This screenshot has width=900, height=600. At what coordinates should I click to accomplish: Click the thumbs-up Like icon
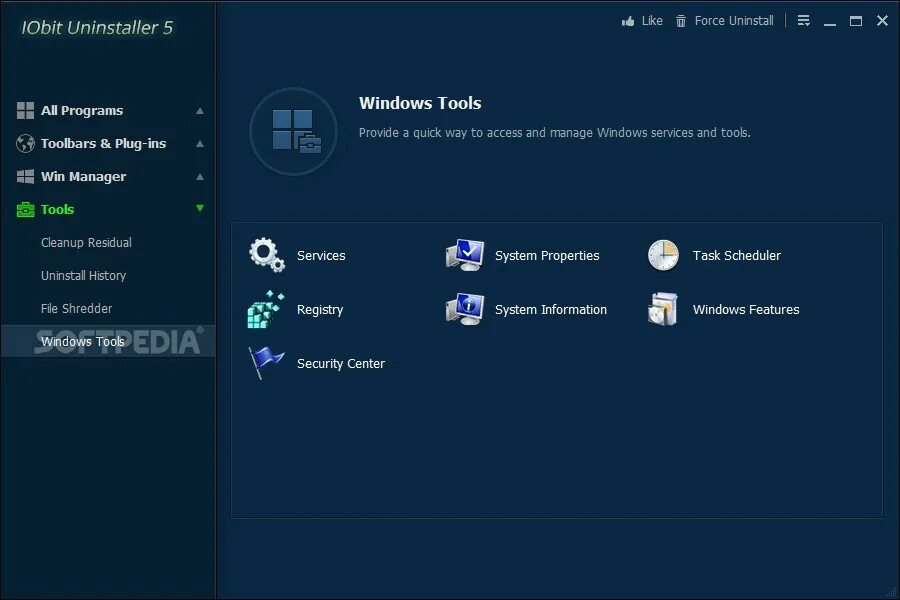click(x=628, y=21)
